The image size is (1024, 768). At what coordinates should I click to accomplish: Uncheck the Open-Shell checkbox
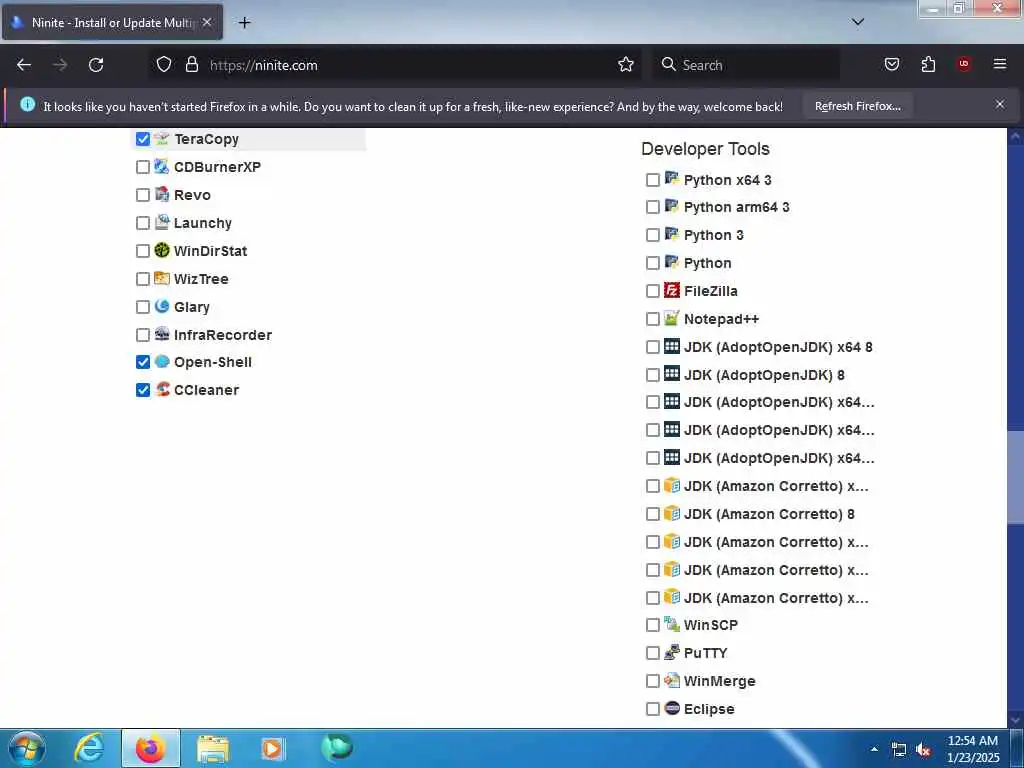(143, 362)
